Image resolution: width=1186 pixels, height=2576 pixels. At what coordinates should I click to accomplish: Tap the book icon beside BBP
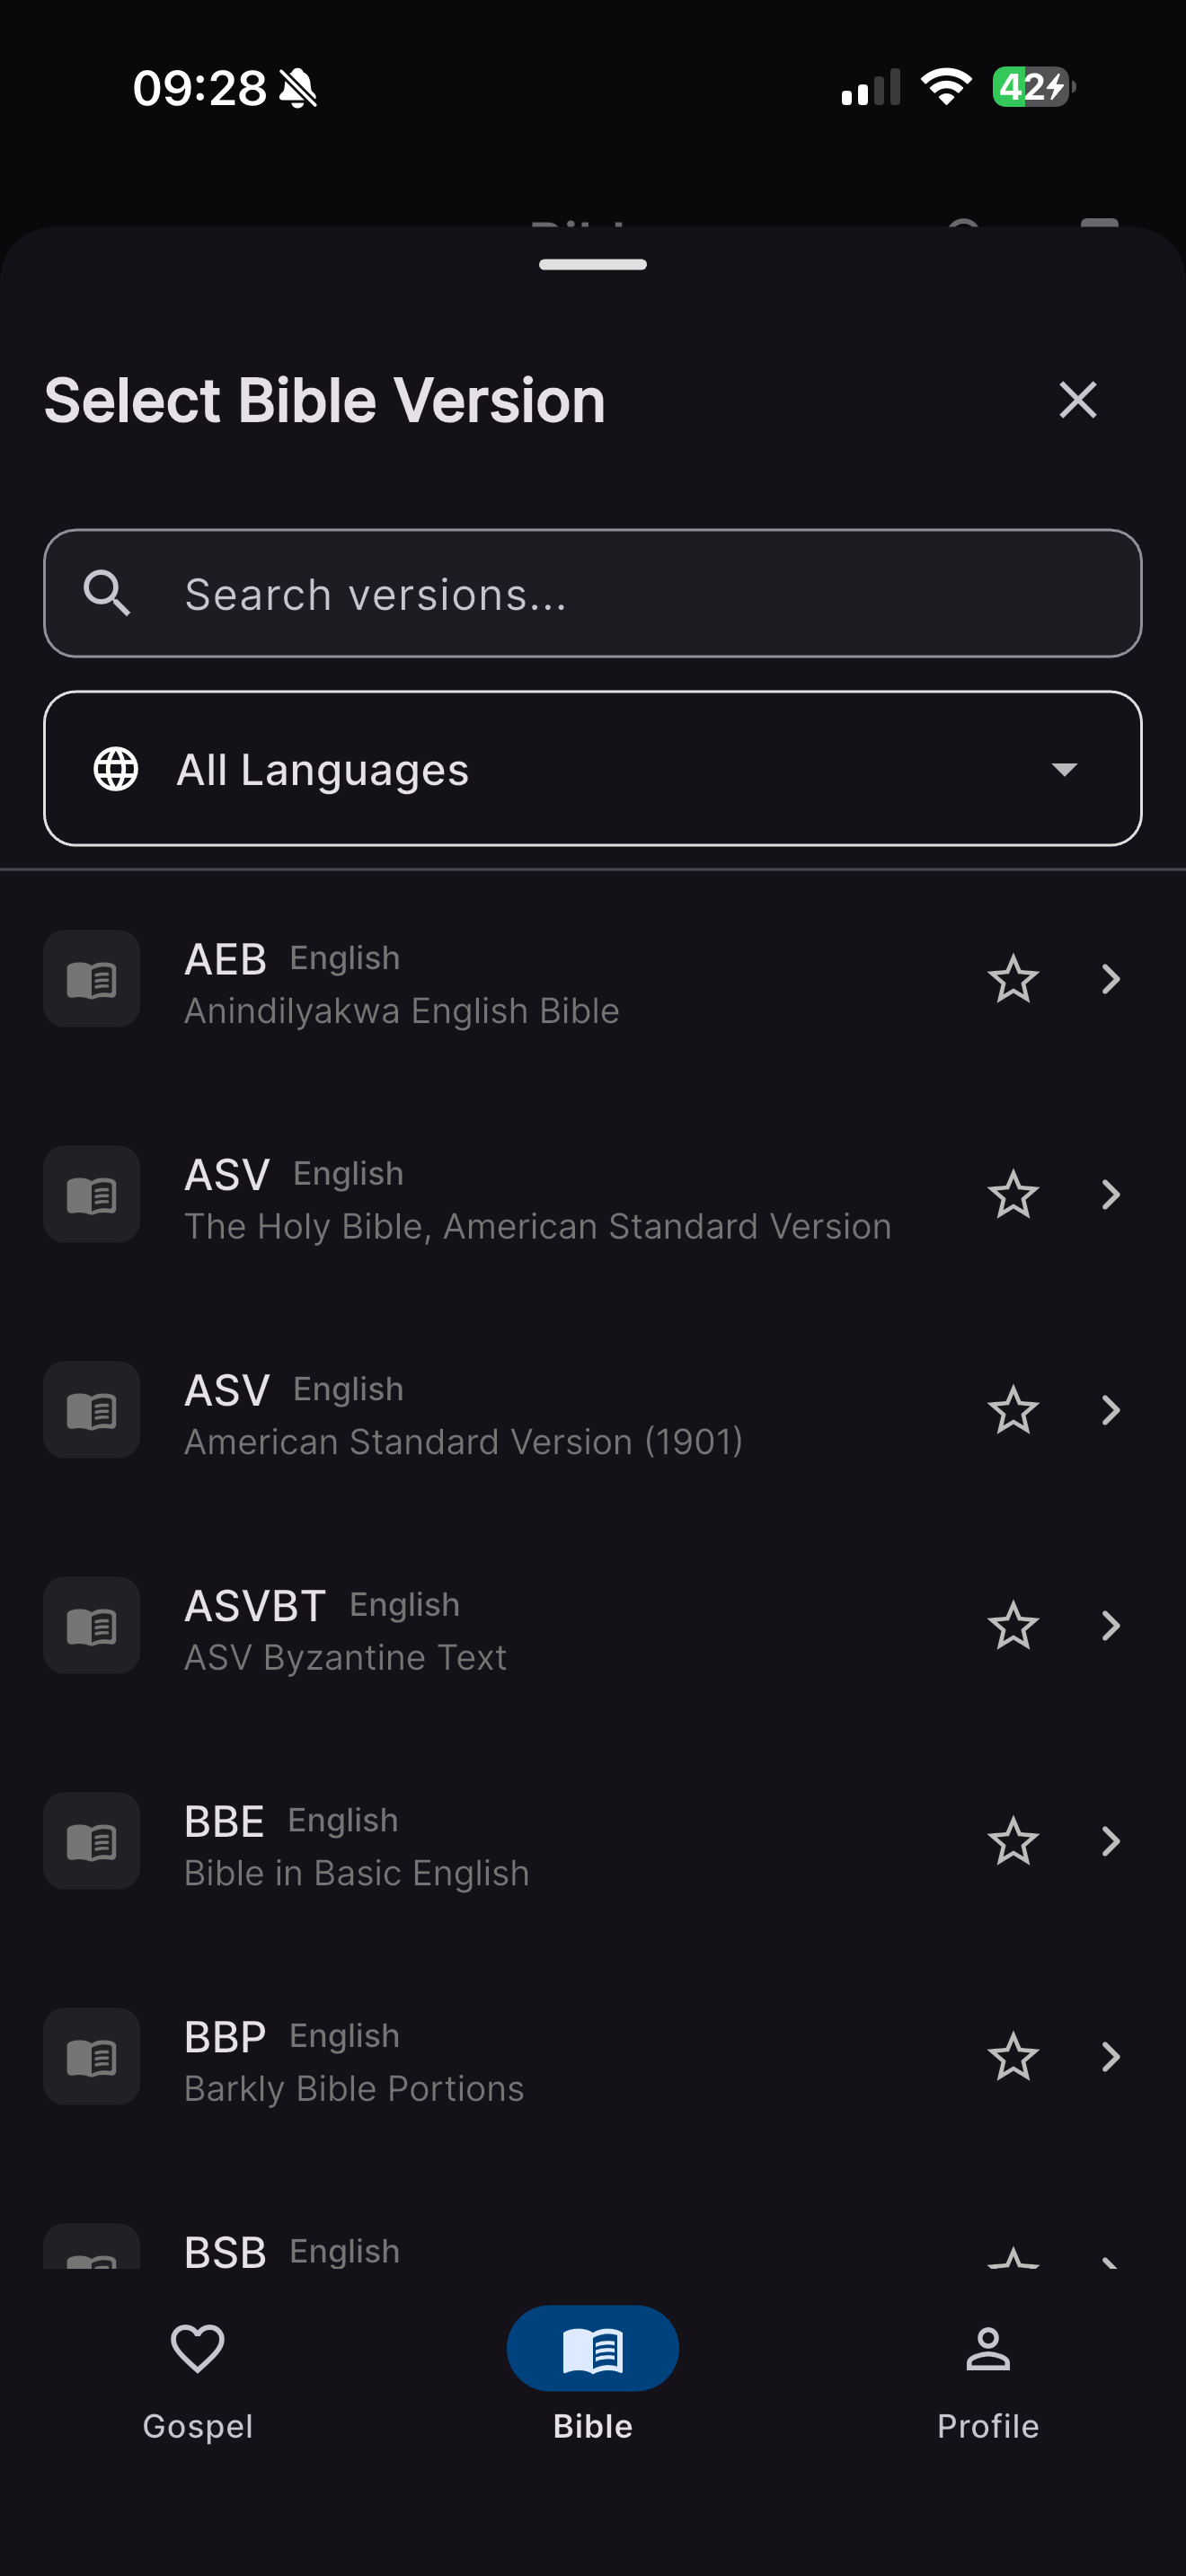click(92, 2057)
